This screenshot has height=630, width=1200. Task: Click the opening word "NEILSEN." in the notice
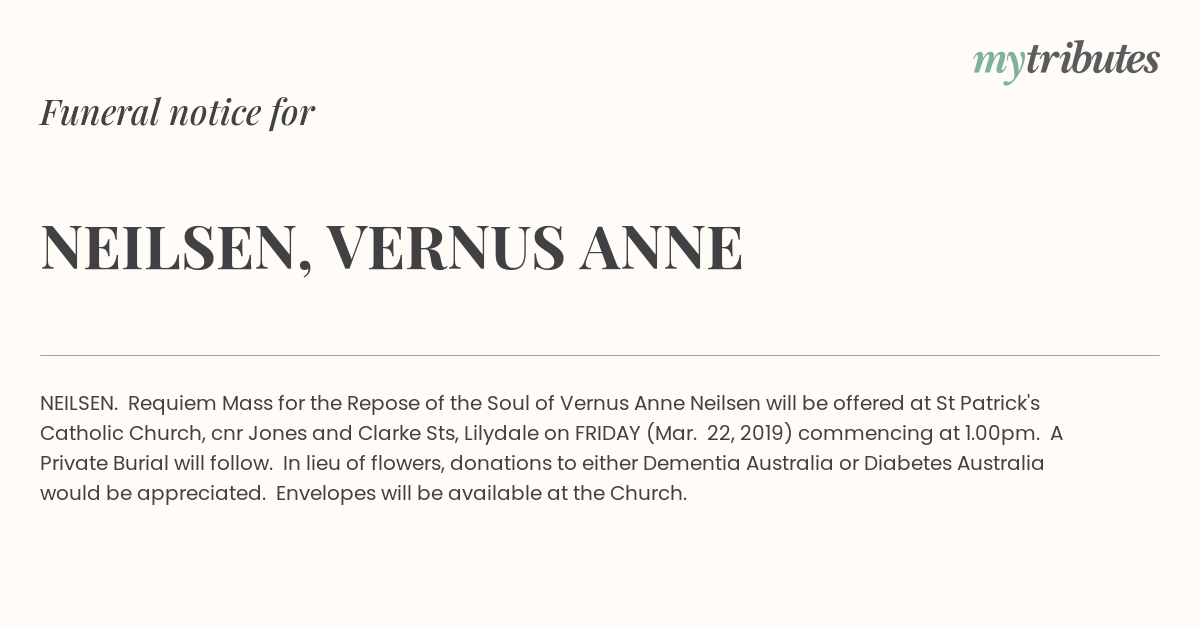pos(79,403)
